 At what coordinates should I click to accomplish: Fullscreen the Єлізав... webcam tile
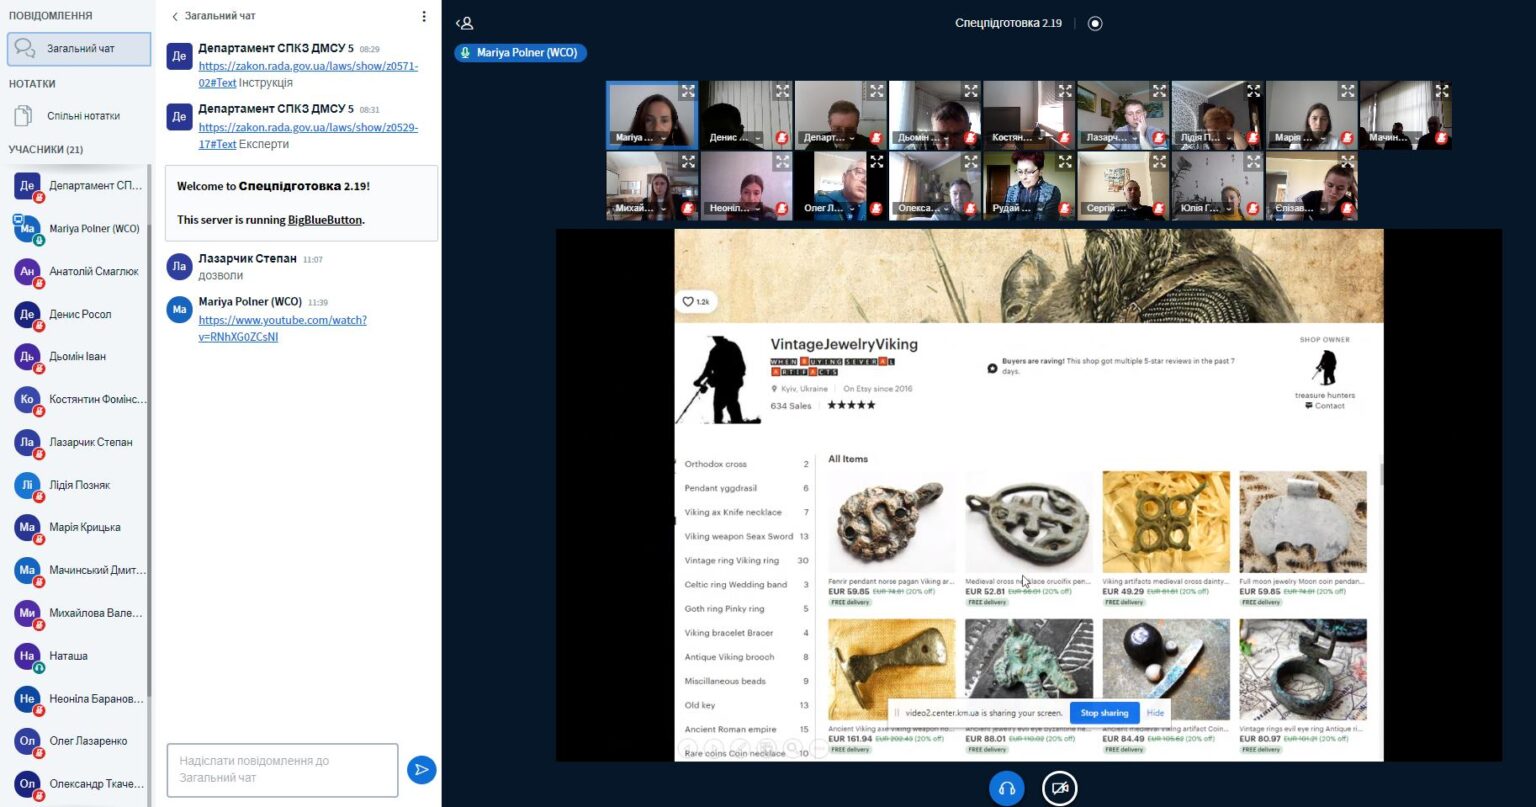point(1347,161)
